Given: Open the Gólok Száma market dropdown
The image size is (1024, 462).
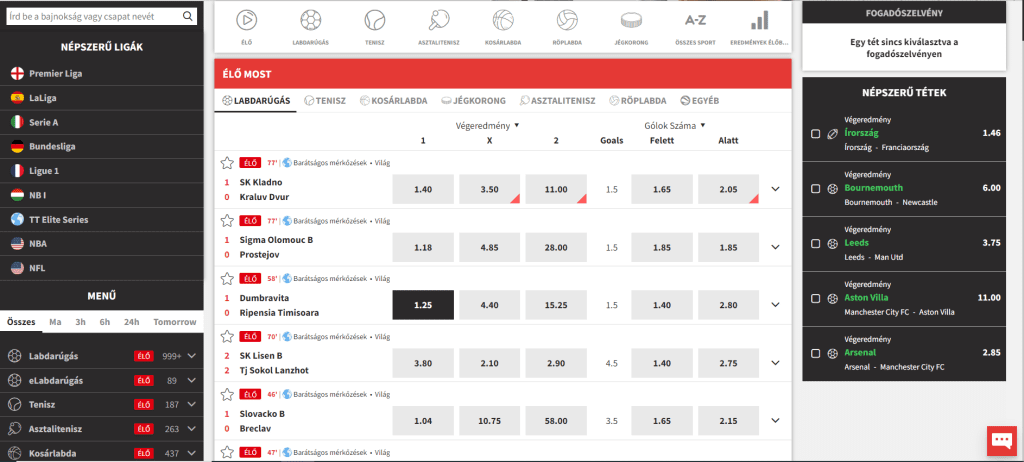Looking at the screenshot, I should point(675,125).
